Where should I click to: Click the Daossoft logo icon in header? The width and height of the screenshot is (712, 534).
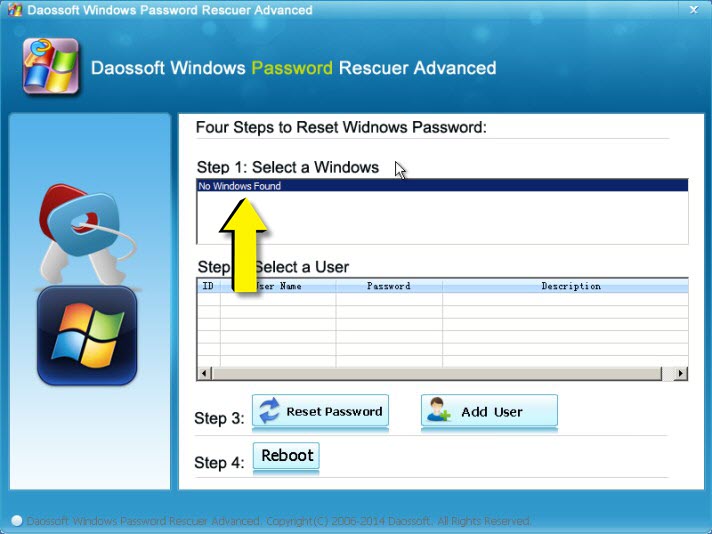tap(51, 66)
